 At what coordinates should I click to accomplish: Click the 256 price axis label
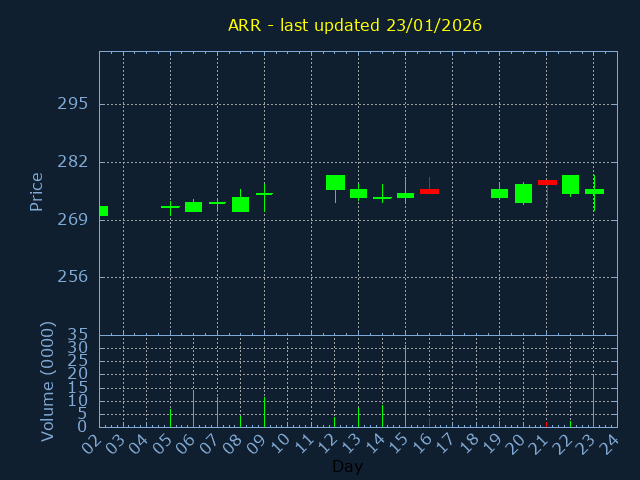73,277
